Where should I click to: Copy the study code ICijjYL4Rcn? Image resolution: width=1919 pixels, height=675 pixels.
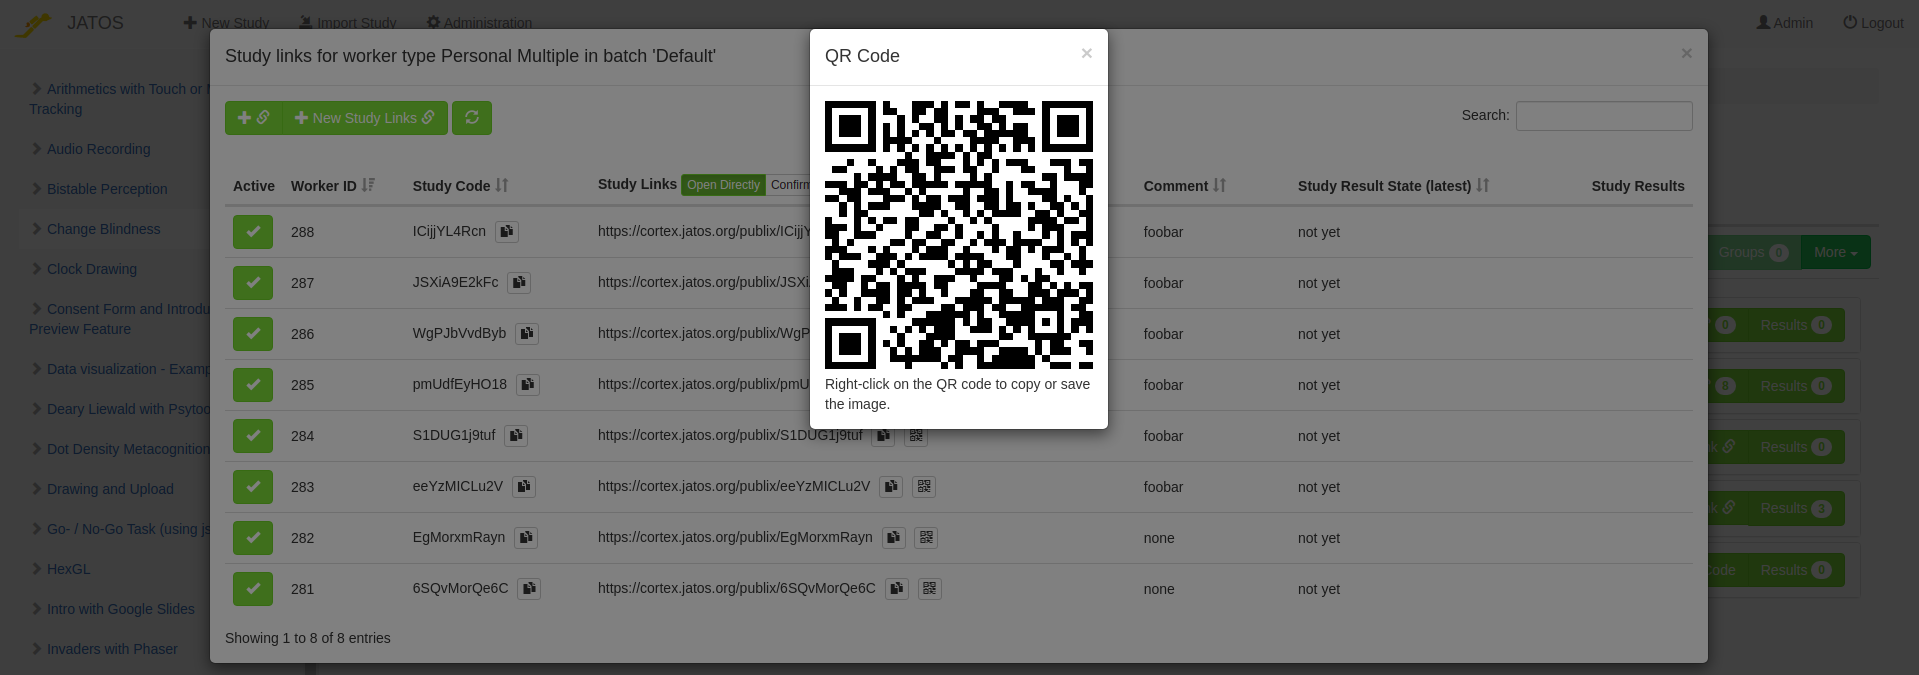pos(507,232)
